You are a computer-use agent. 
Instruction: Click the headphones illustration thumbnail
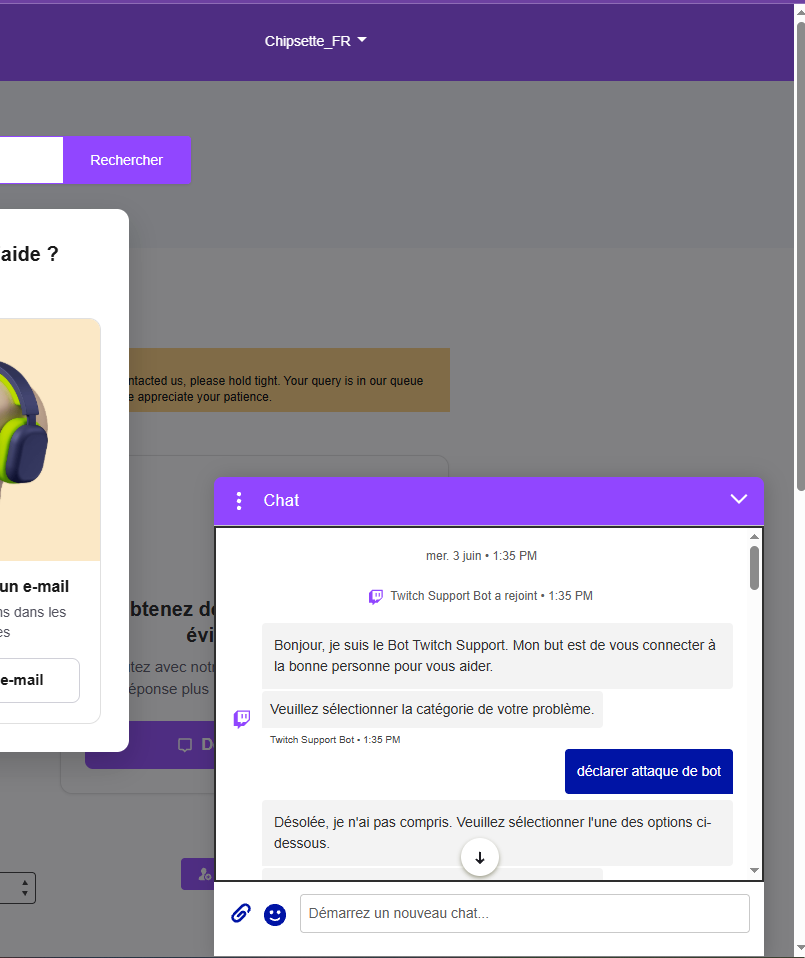point(50,439)
